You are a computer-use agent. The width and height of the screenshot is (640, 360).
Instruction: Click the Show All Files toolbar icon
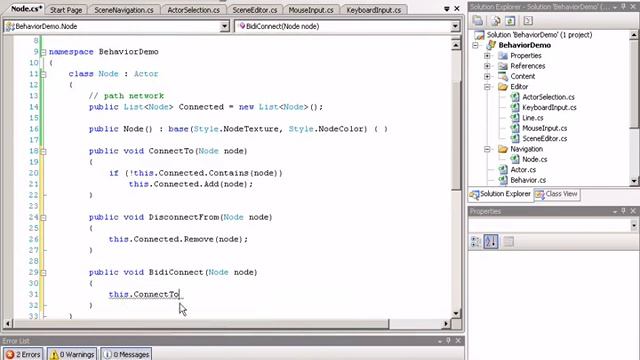[496, 20]
